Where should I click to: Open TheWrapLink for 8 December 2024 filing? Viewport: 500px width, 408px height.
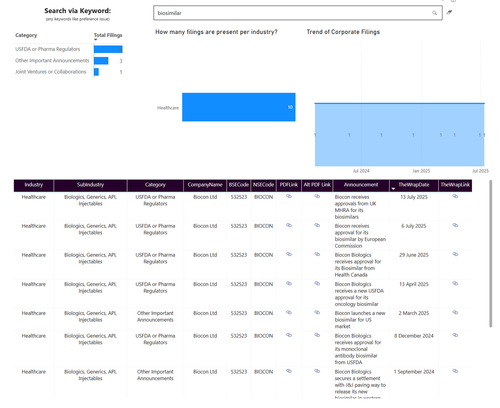pyautogui.click(x=455, y=335)
